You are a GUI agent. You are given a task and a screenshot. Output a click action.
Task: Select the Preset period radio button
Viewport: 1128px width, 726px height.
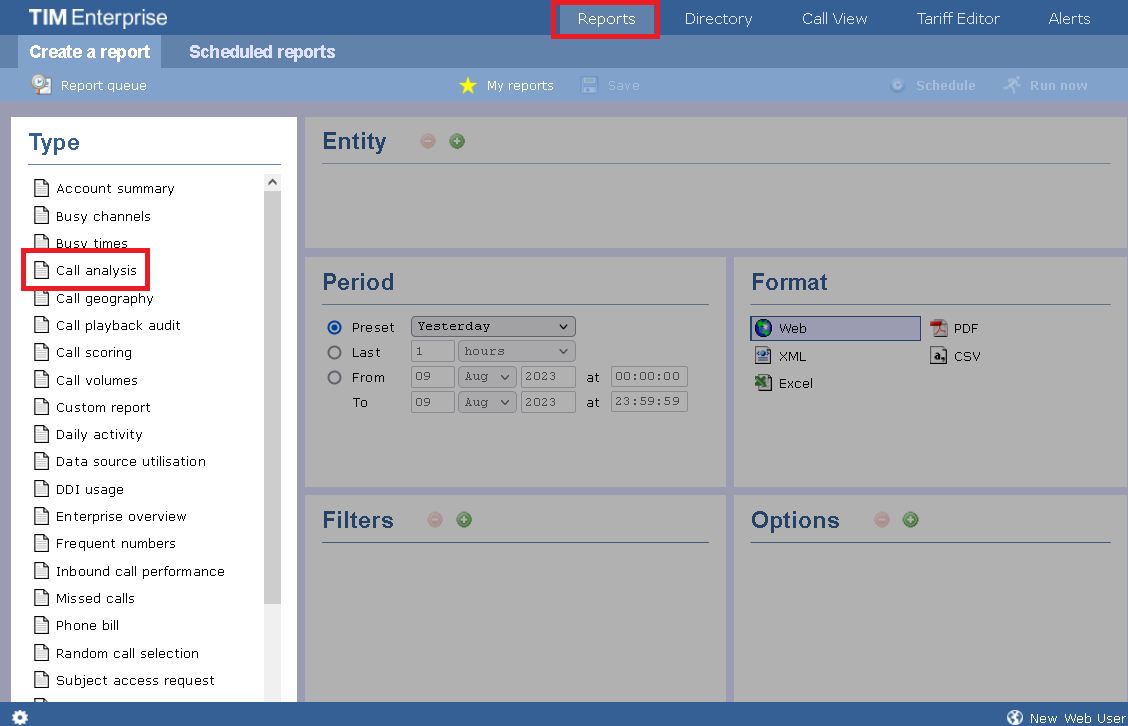(x=334, y=326)
